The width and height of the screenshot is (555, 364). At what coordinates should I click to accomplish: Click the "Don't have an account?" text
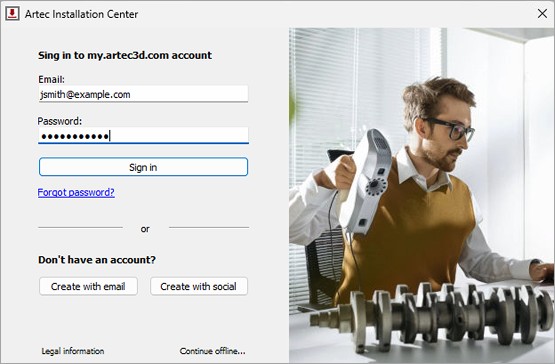pyautogui.click(x=97, y=260)
